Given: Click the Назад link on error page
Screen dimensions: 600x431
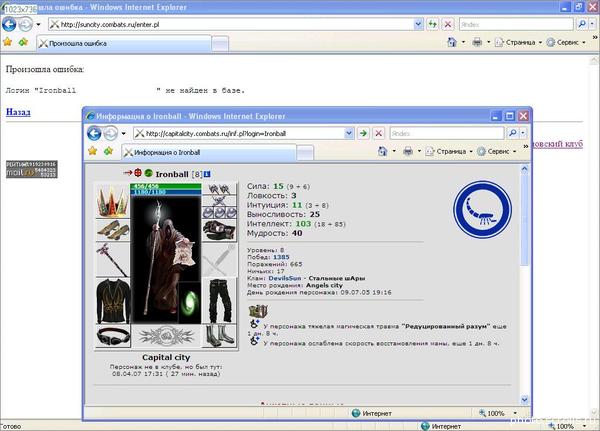Looking at the screenshot, I should click(x=18, y=112).
